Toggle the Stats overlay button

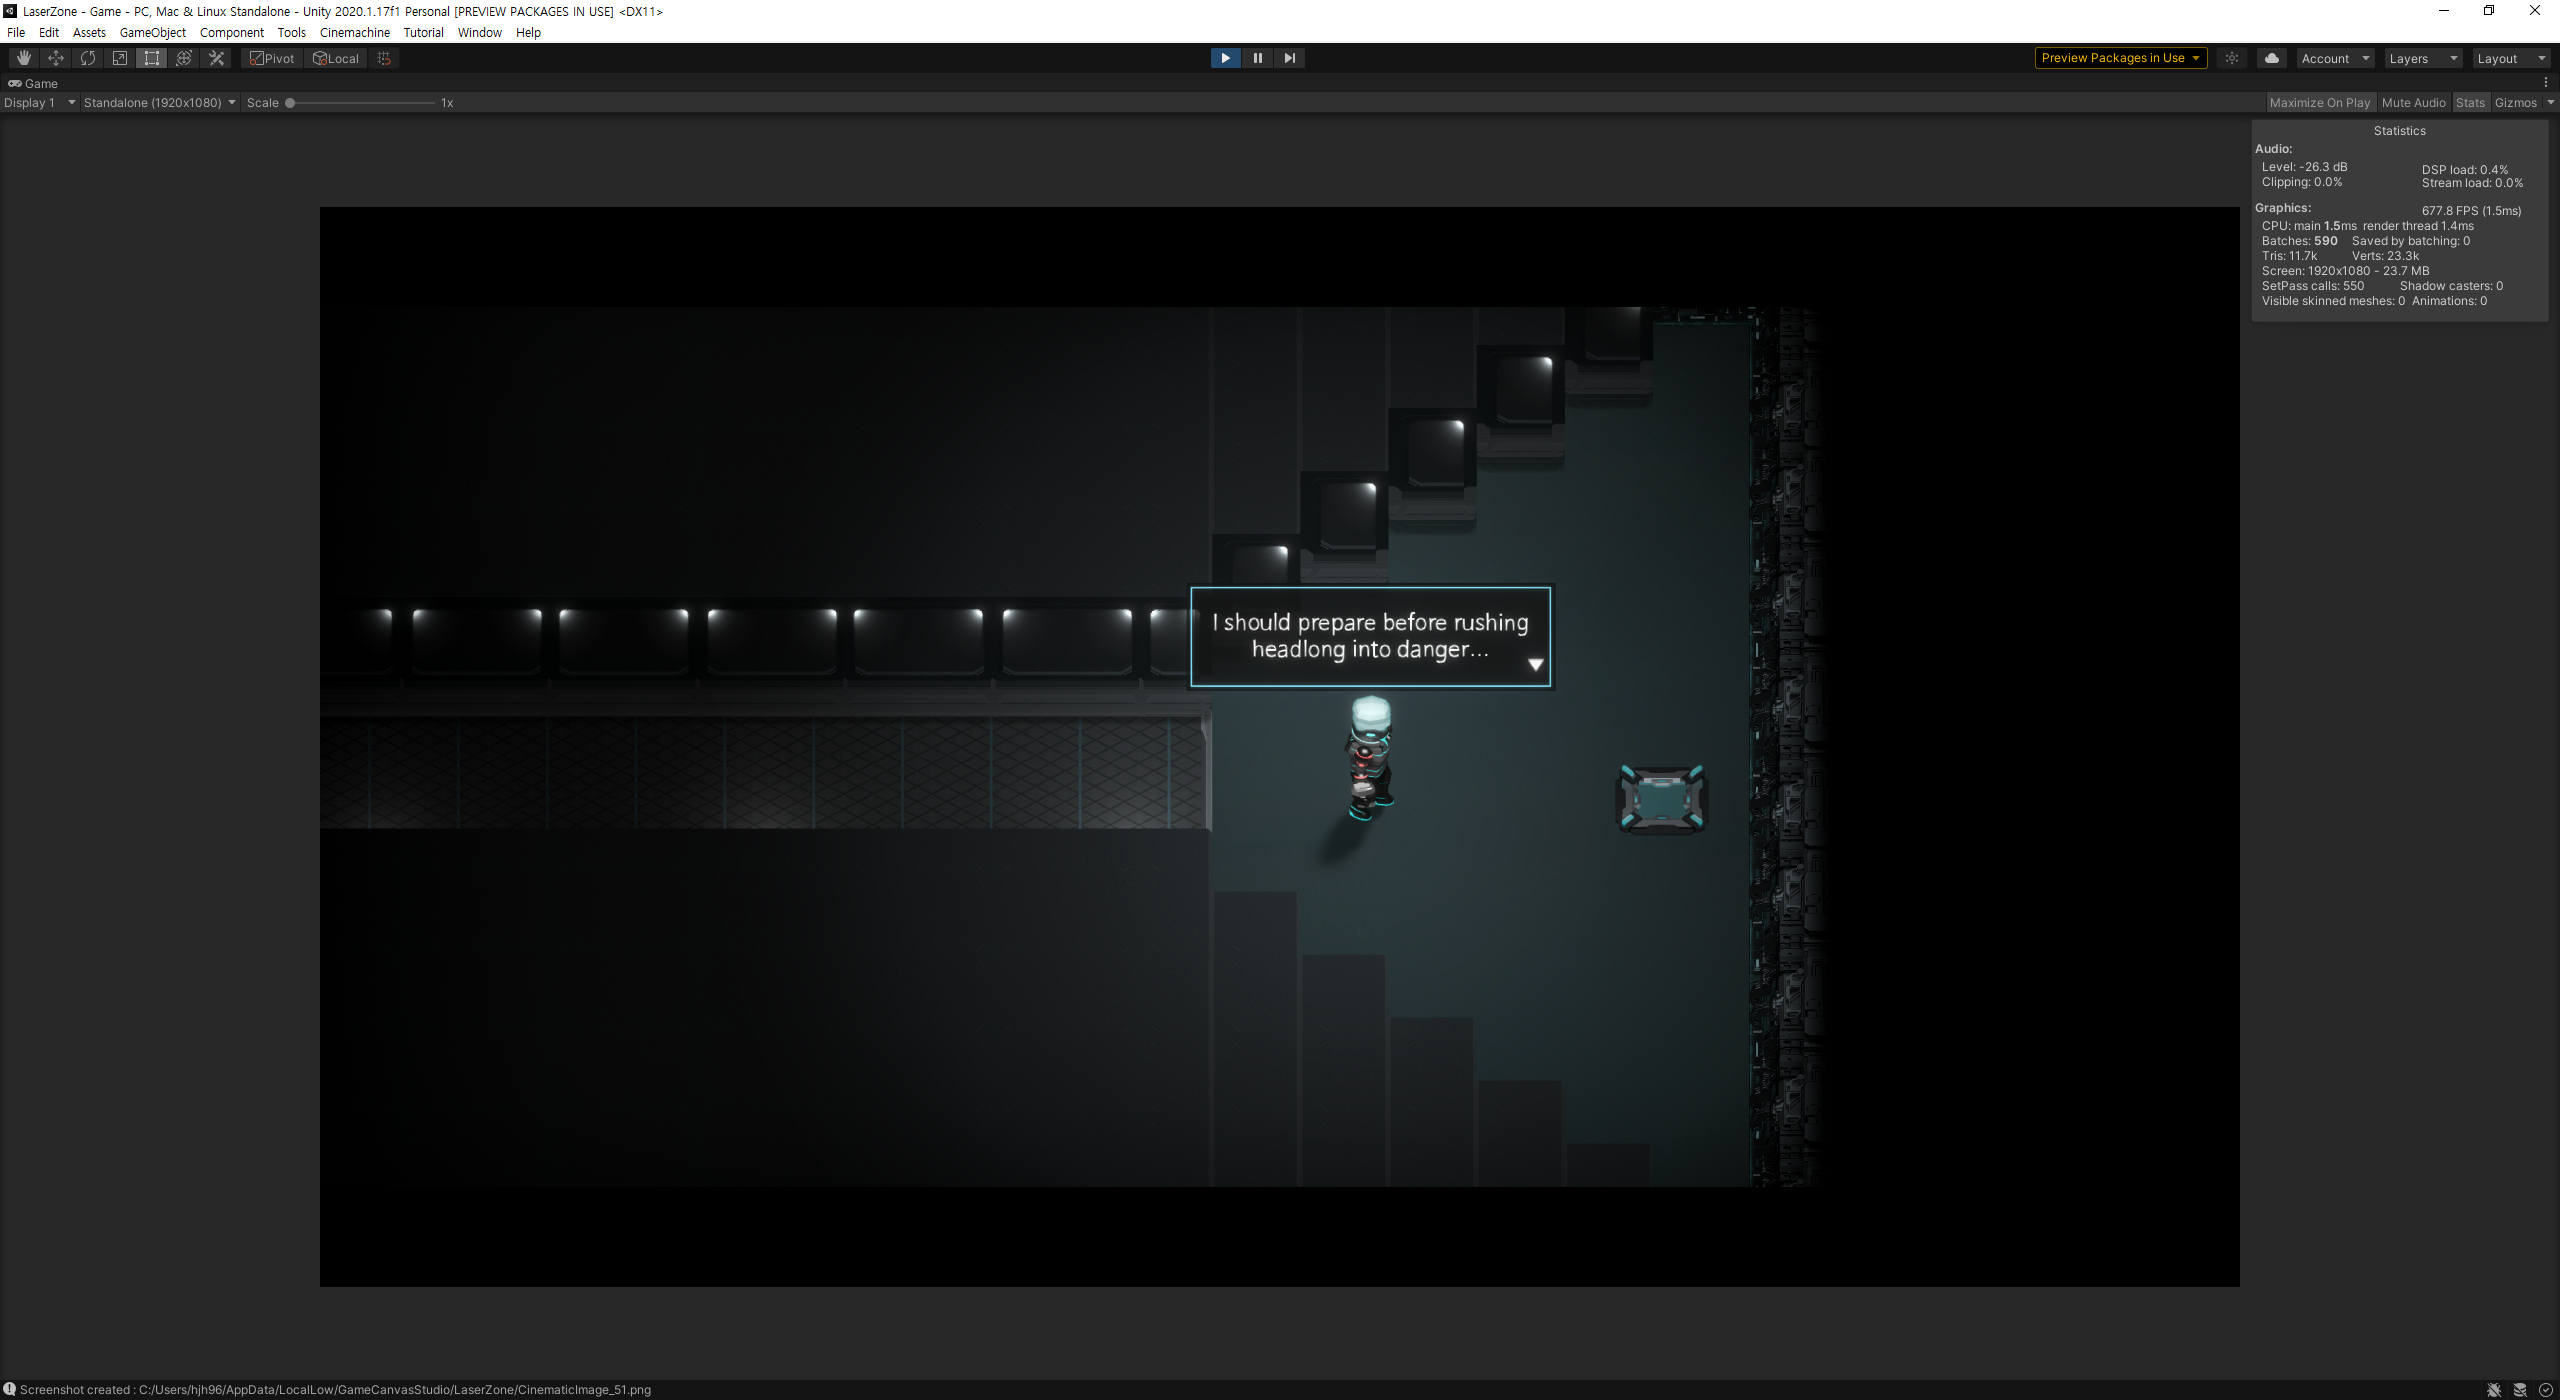point(2470,103)
